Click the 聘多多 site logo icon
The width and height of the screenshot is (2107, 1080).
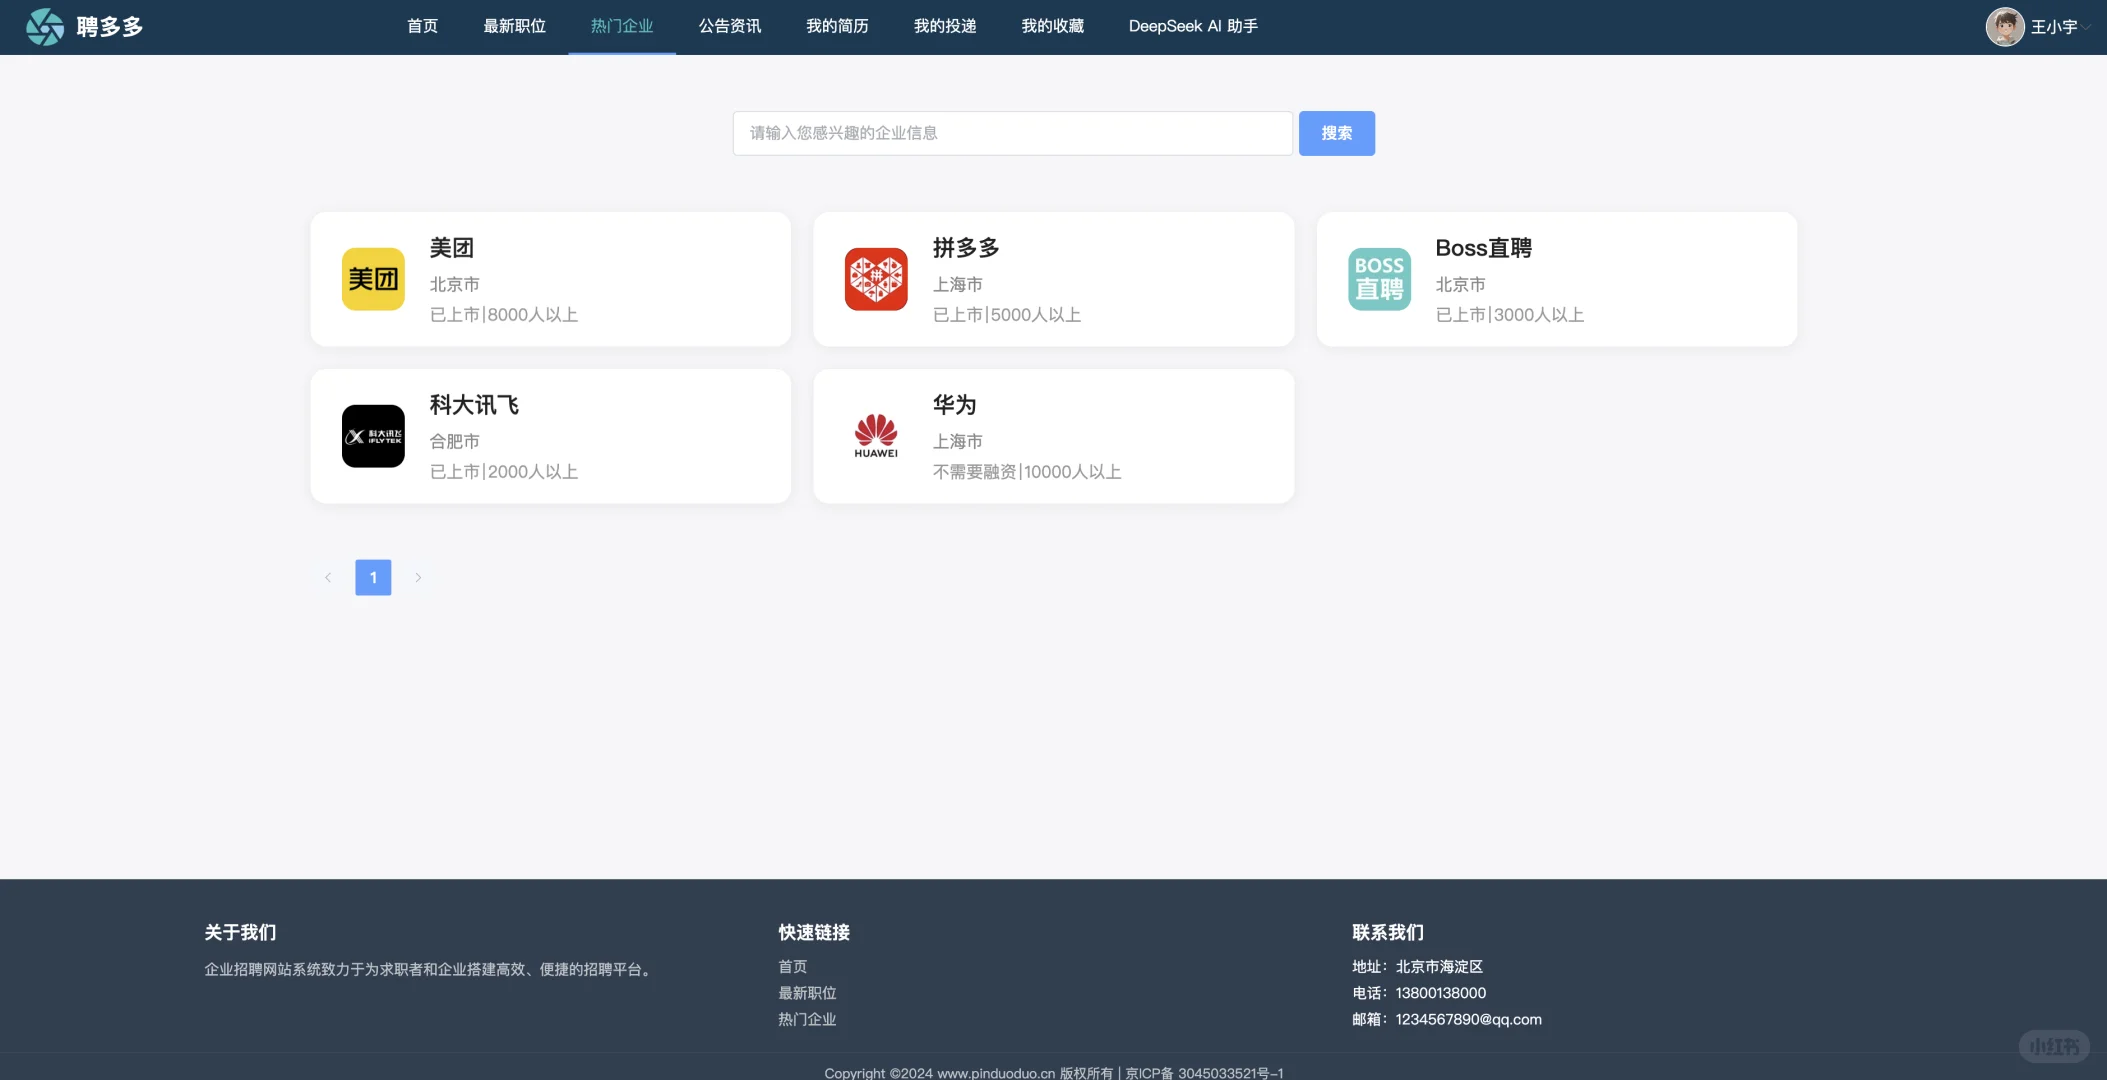(x=44, y=27)
